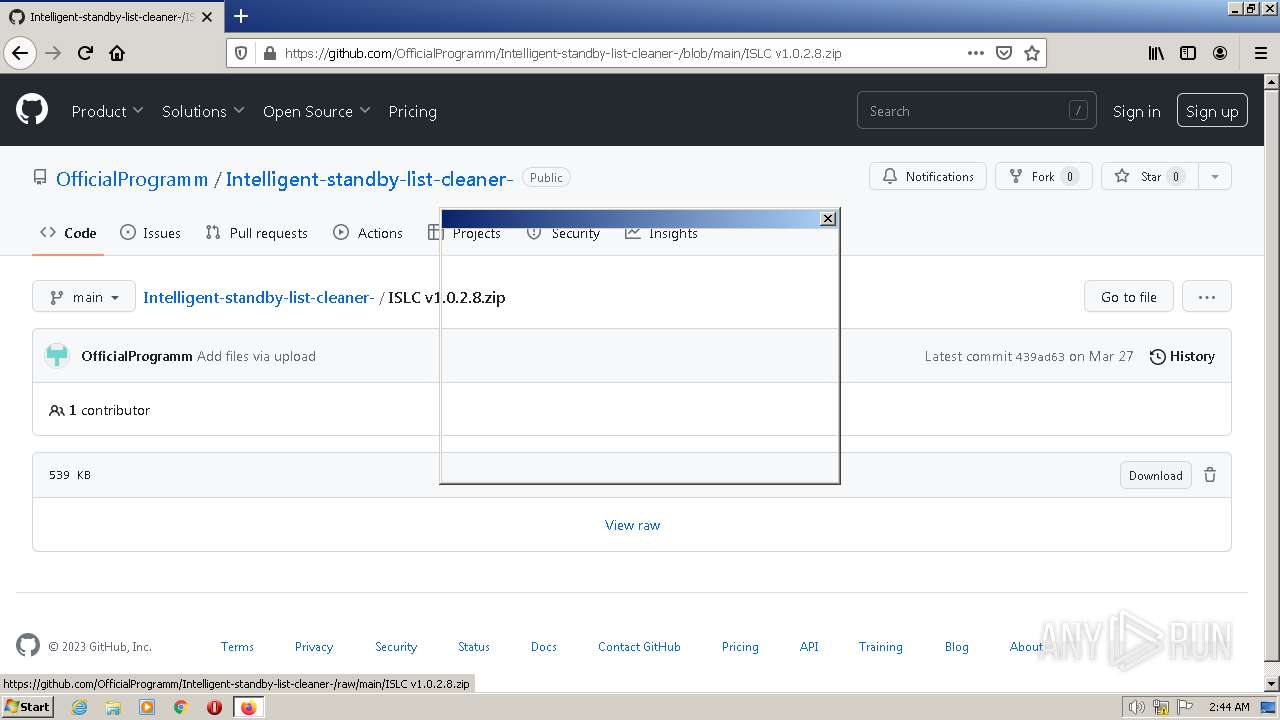Open Firefox hamburger menu
Viewport: 1280px width, 720px height.
1260,53
